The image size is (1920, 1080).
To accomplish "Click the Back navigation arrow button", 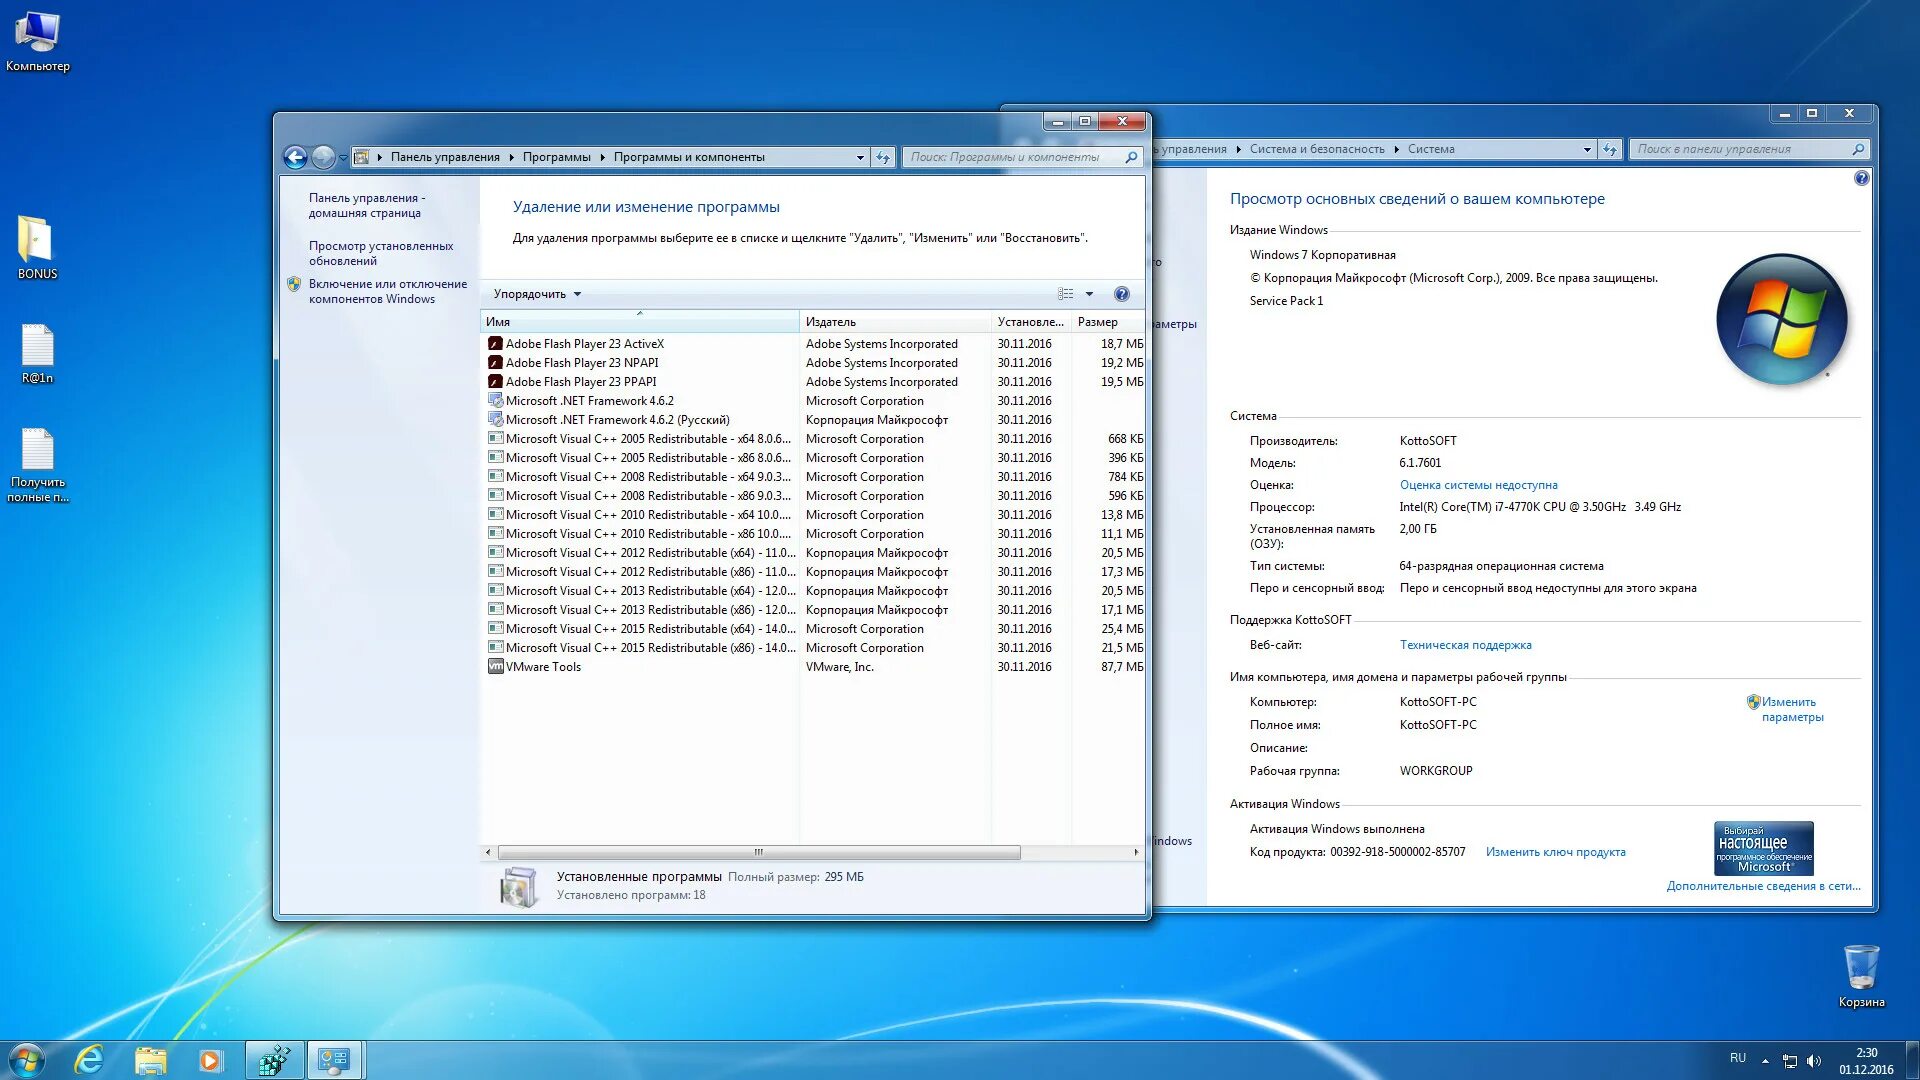I will (x=295, y=157).
